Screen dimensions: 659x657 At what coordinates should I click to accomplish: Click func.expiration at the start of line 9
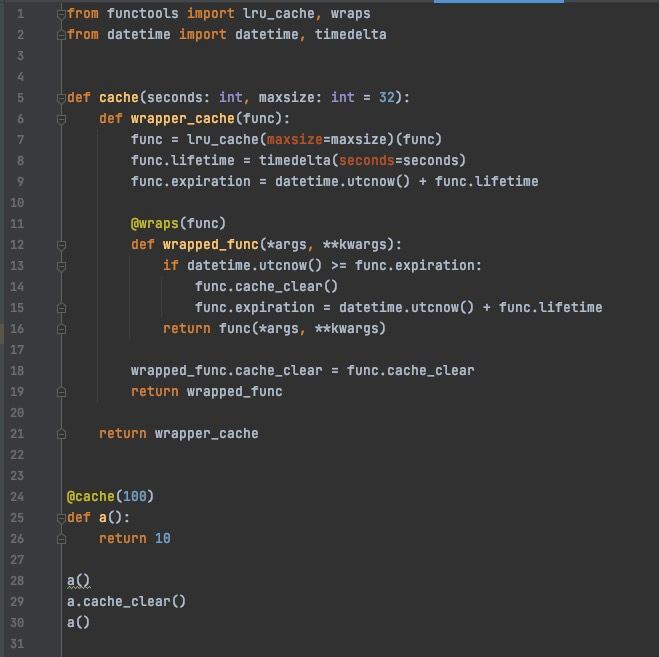click(x=190, y=182)
